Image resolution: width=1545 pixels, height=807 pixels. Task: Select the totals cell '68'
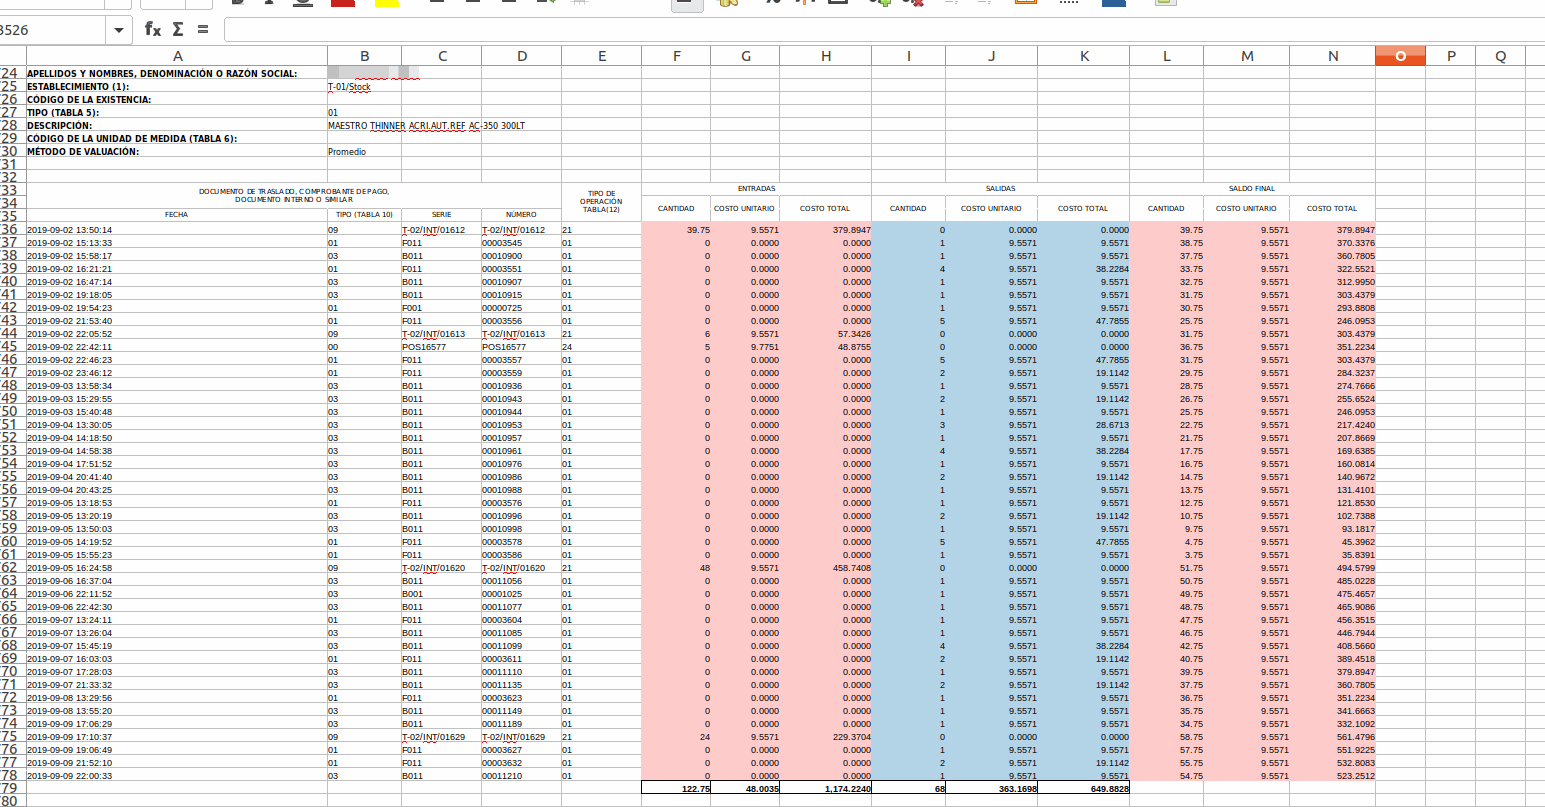pos(909,788)
